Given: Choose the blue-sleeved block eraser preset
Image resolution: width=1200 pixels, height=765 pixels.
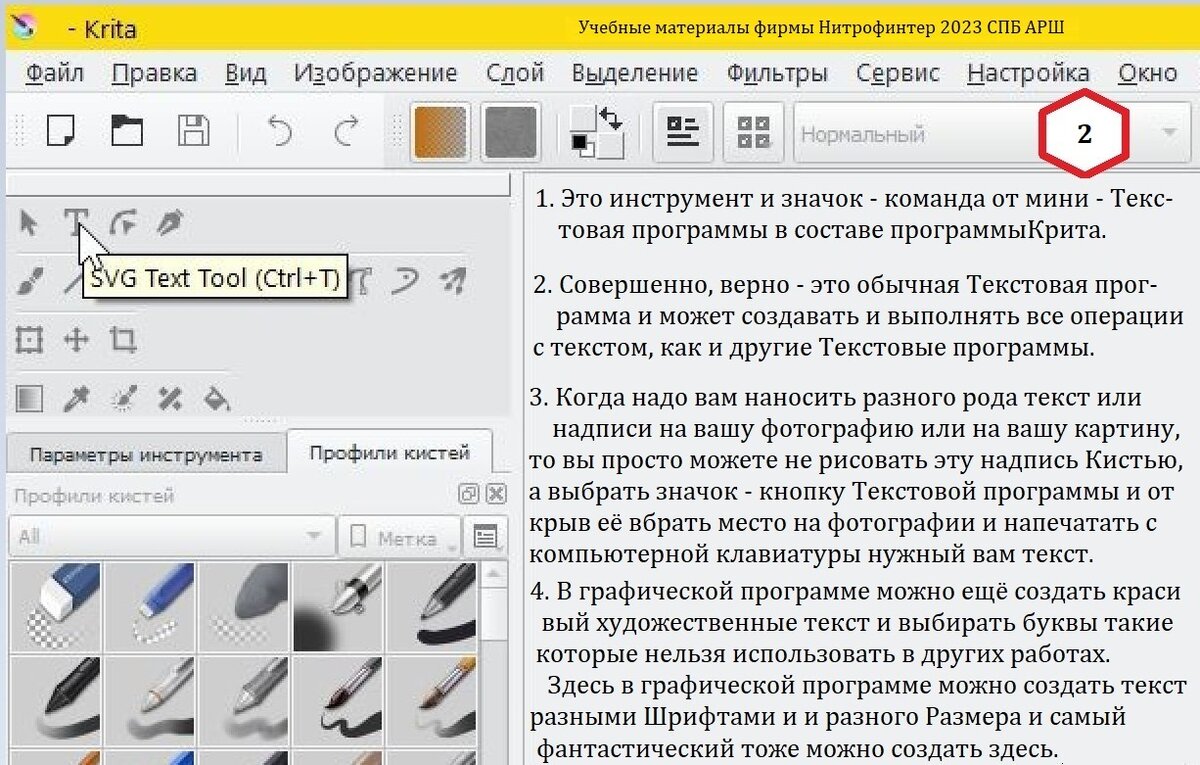Looking at the screenshot, I should 56,606.
